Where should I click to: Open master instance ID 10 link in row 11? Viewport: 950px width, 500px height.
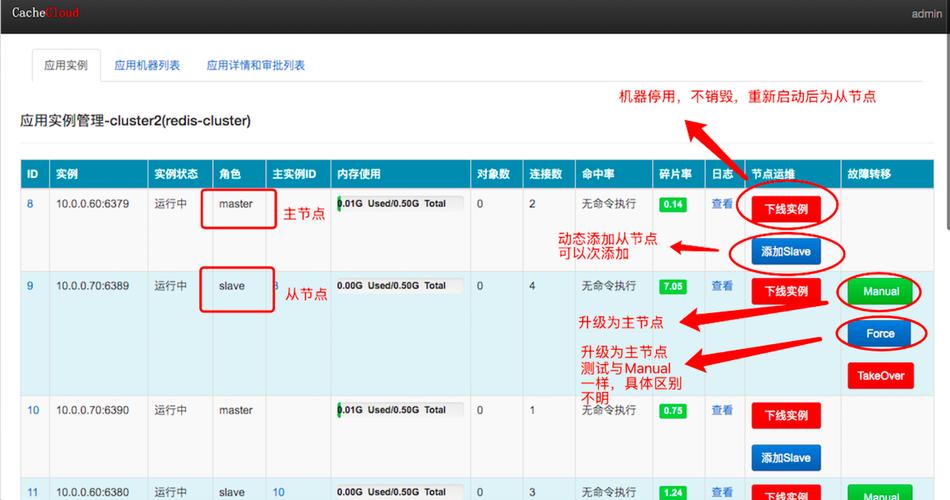tap(278, 492)
